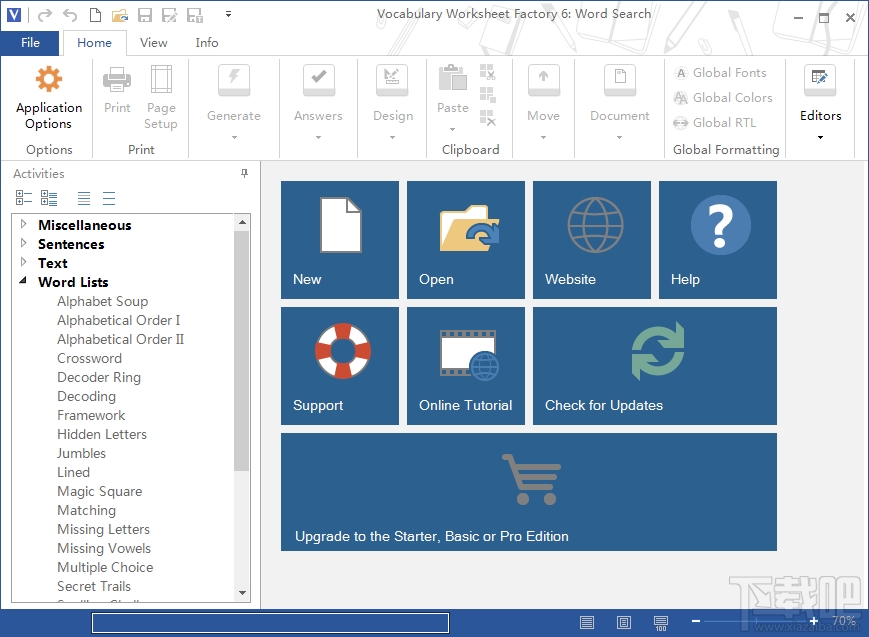The width and height of the screenshot is (869, 637).
Task: Open the quick access toolbar customize arrow
Action: pyautogui.click(x=228, y=14)
